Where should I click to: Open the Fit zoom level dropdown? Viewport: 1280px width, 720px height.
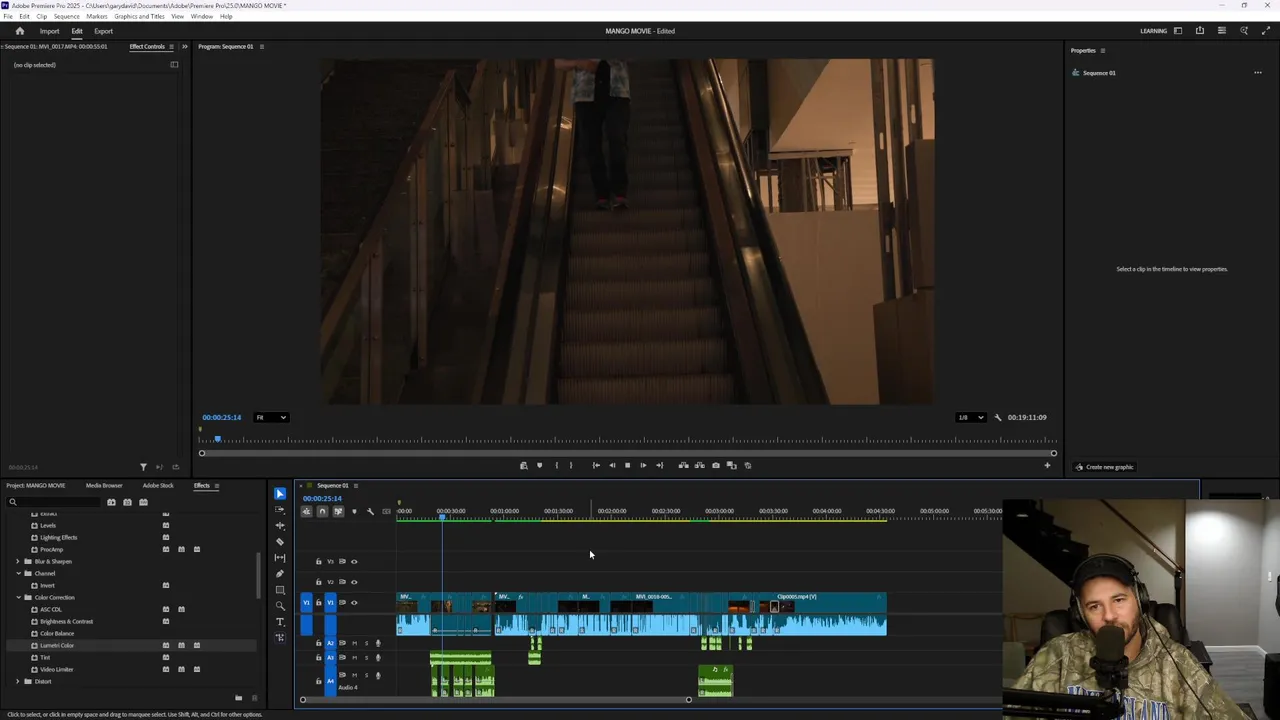click(x=271, y=418)
